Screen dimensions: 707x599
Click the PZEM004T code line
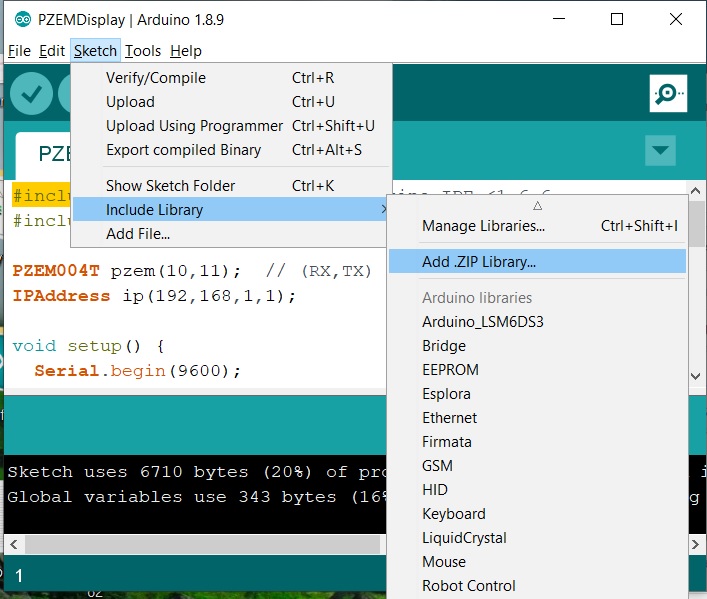192,271
